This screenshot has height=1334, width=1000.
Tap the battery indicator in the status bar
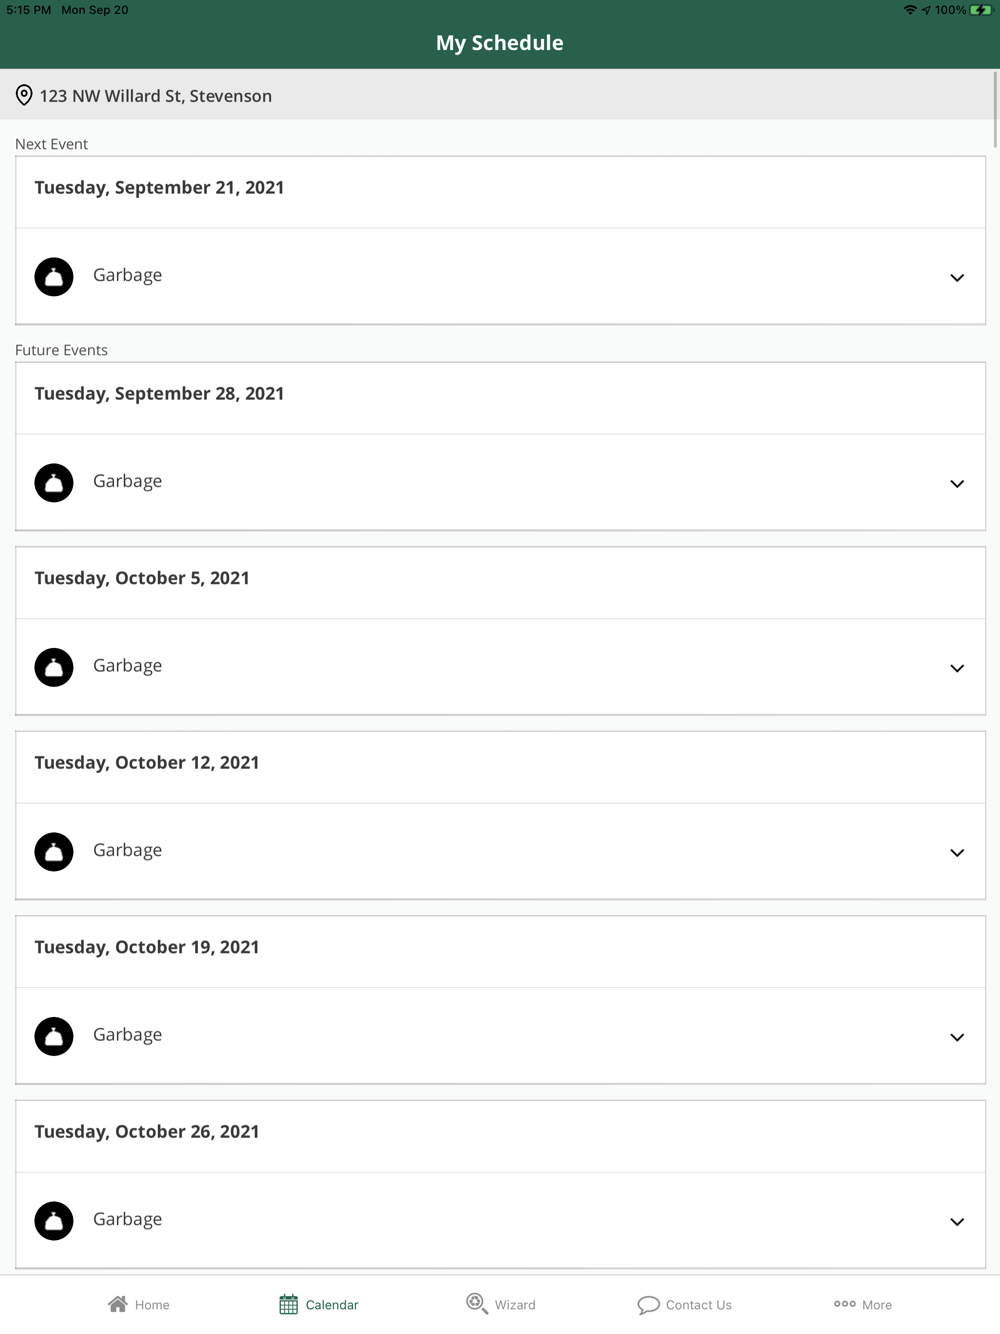980,10
